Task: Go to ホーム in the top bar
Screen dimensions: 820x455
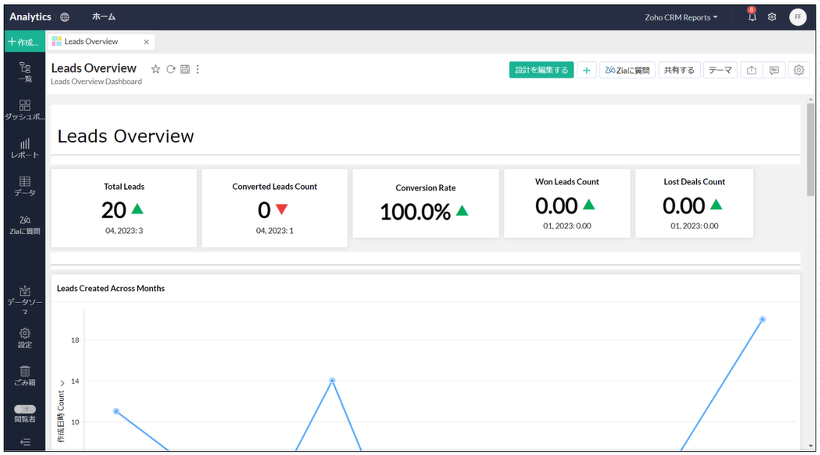Action: click(103, 17)
